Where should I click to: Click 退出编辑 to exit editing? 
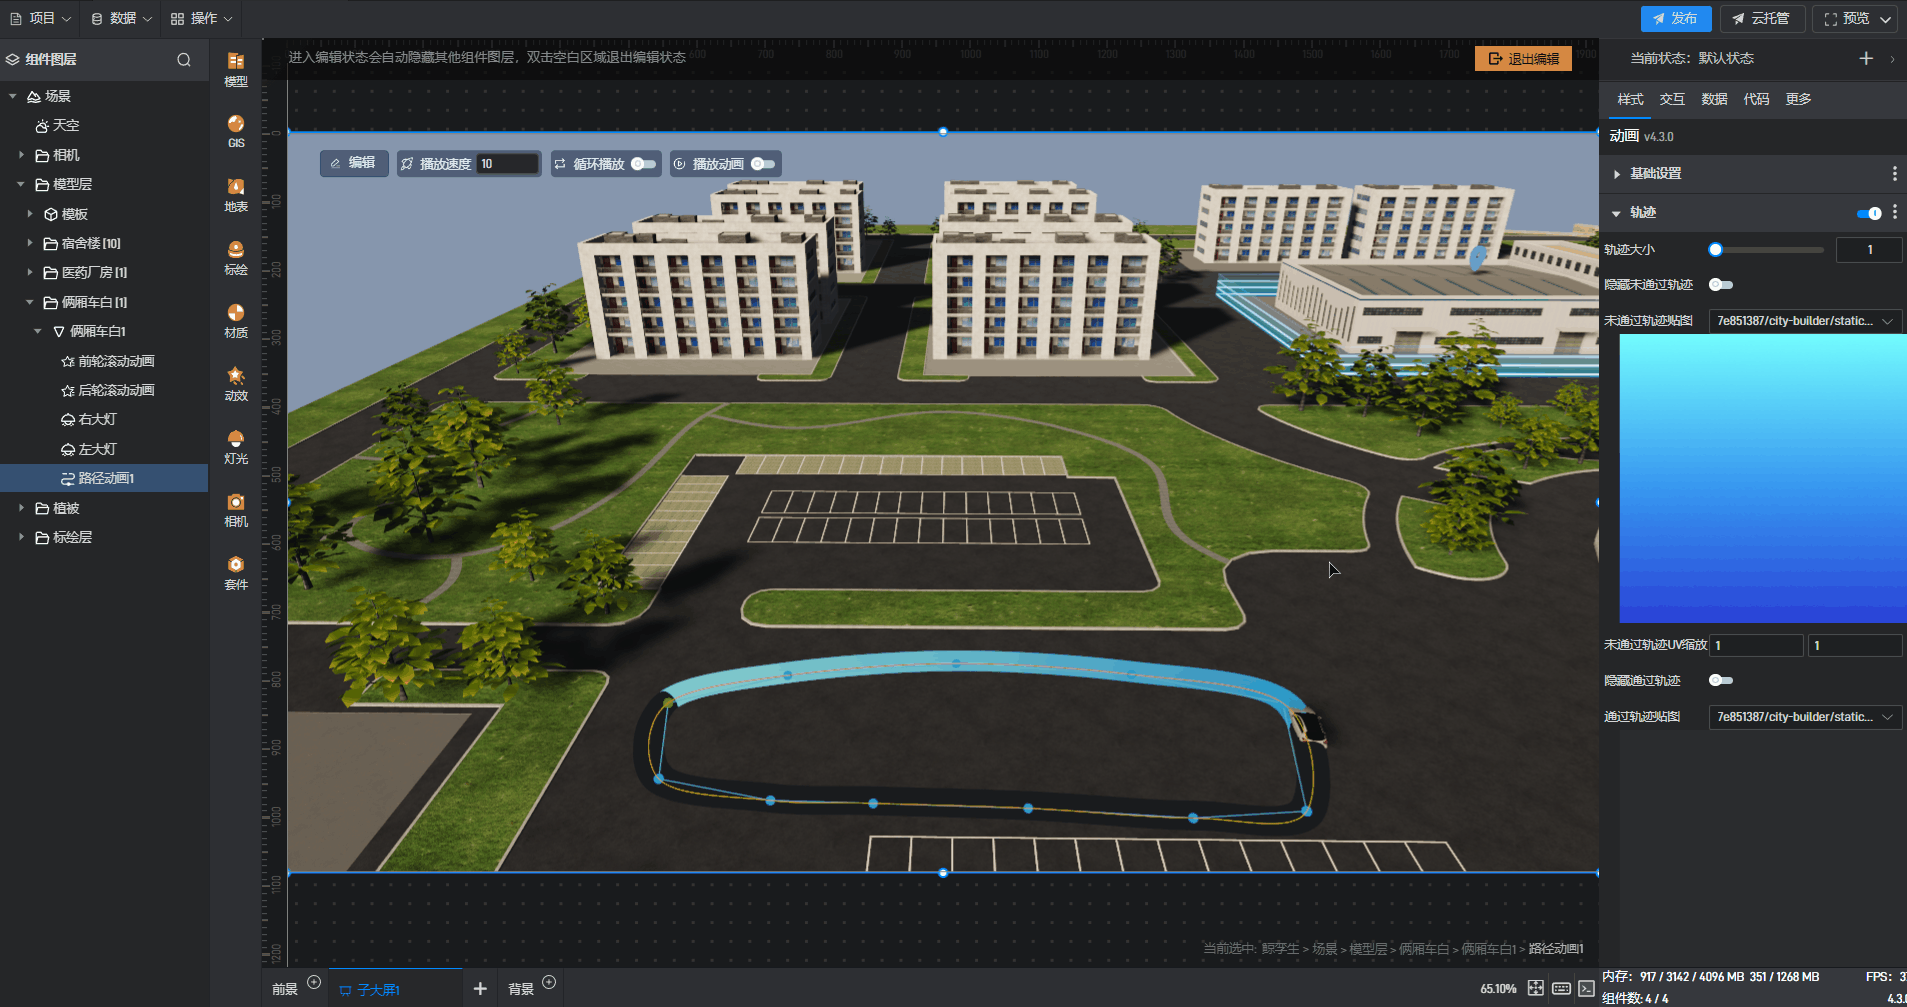point(1523,59)
